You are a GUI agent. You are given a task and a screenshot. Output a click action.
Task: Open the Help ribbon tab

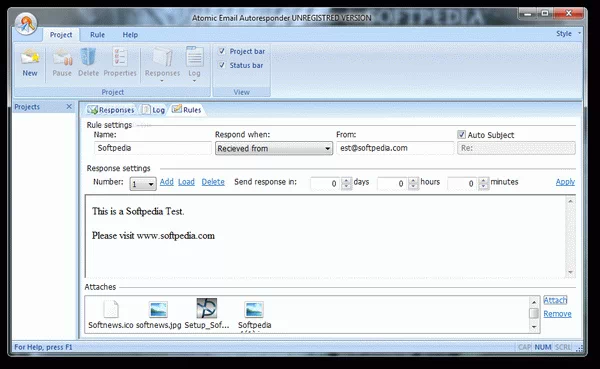130,35
